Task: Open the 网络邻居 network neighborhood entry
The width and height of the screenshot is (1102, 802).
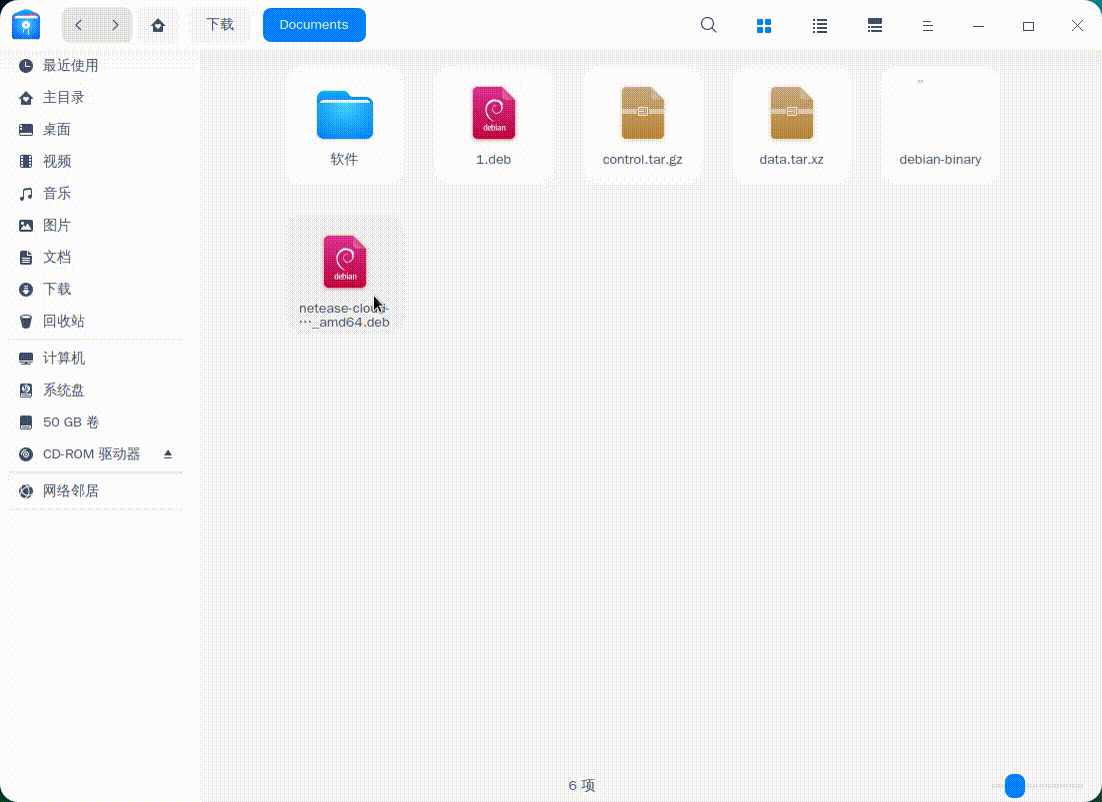Action: [x=70, y=491]
